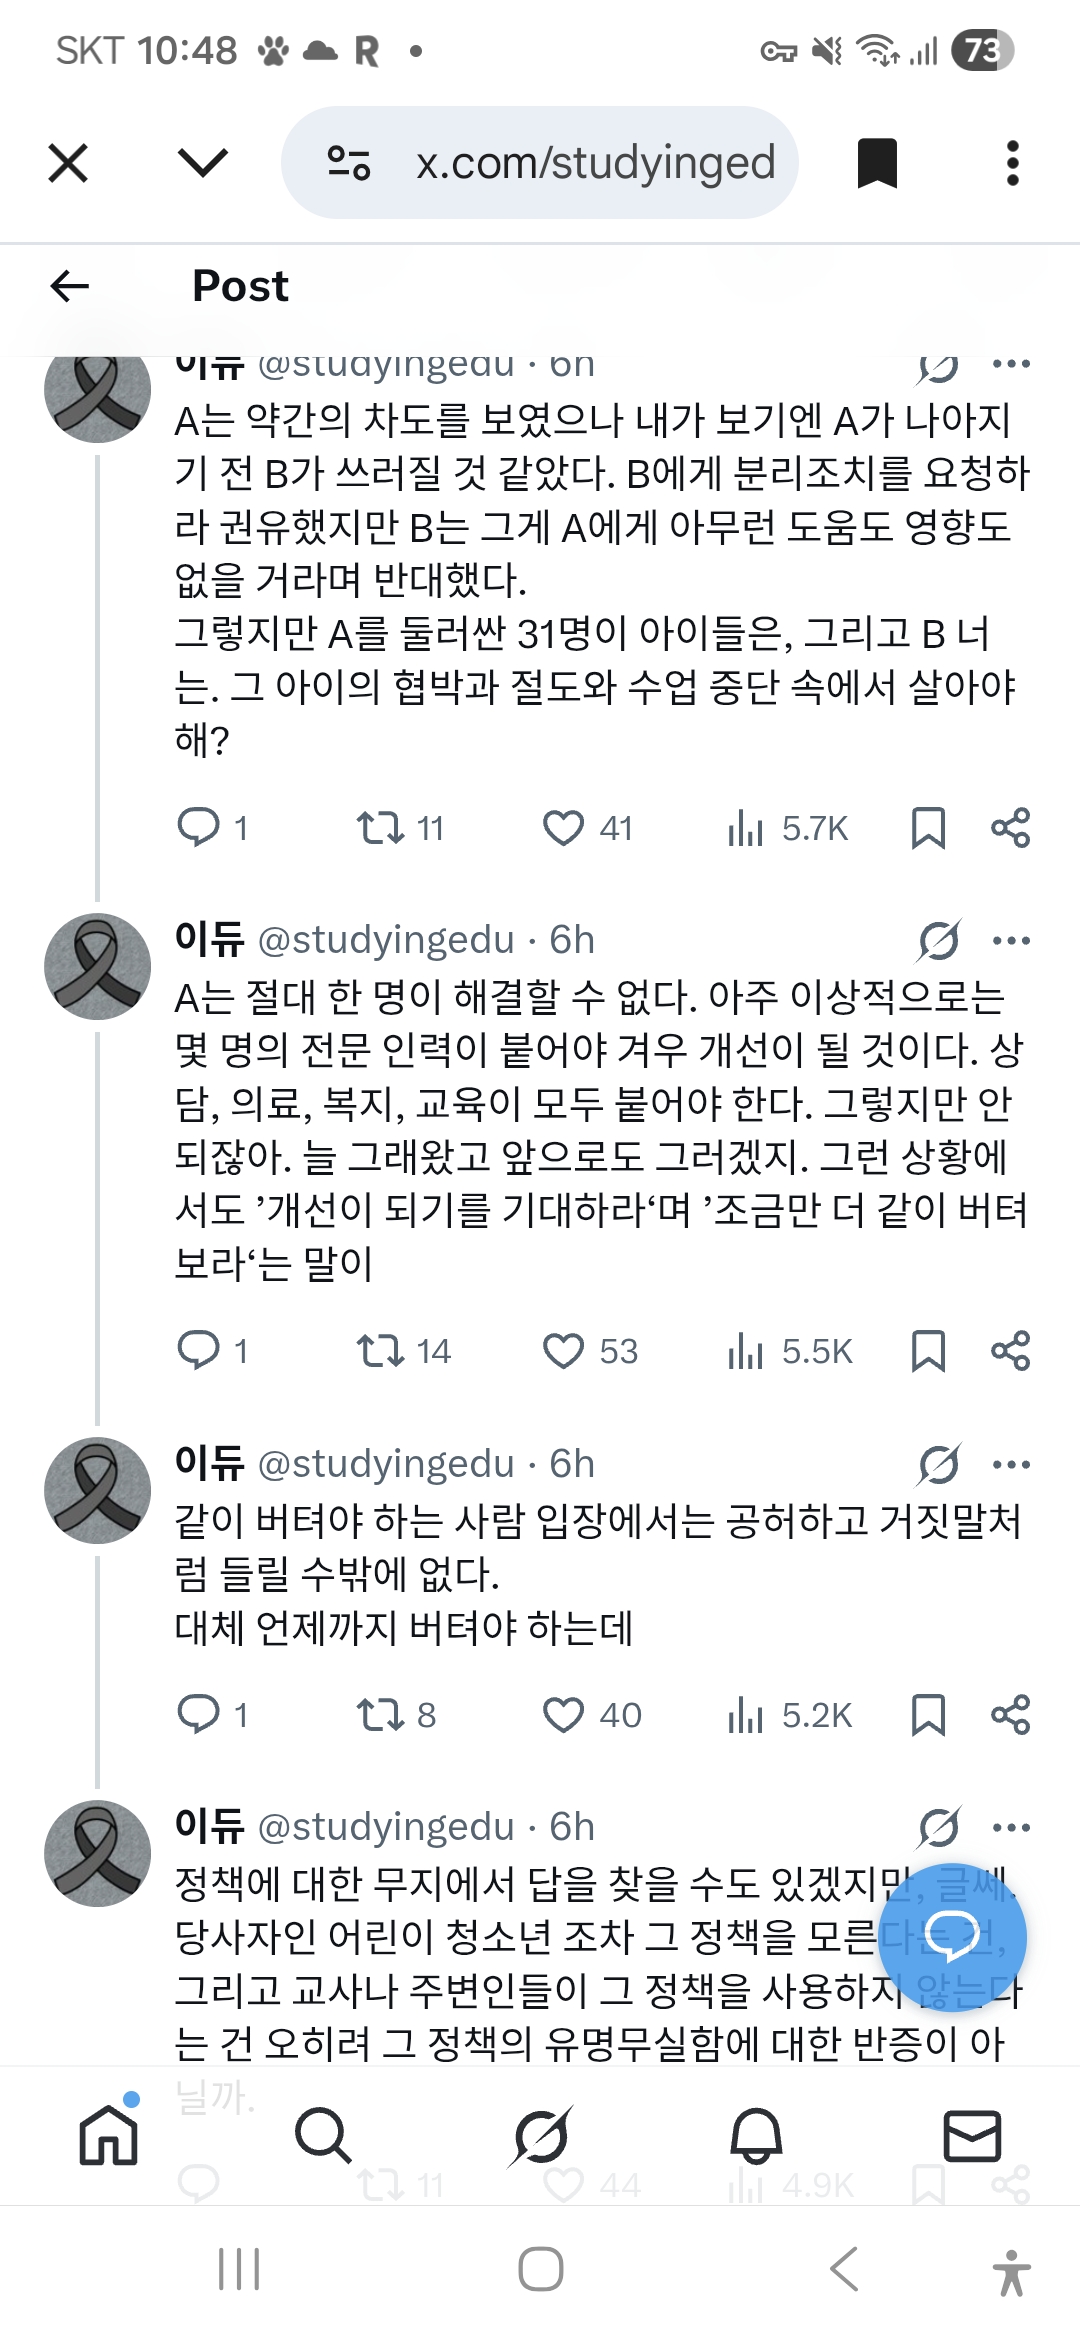Screen dimensions: 1080x2340
Task: Open Messages envelope in bottom bar
Action: pos(972,2136)
